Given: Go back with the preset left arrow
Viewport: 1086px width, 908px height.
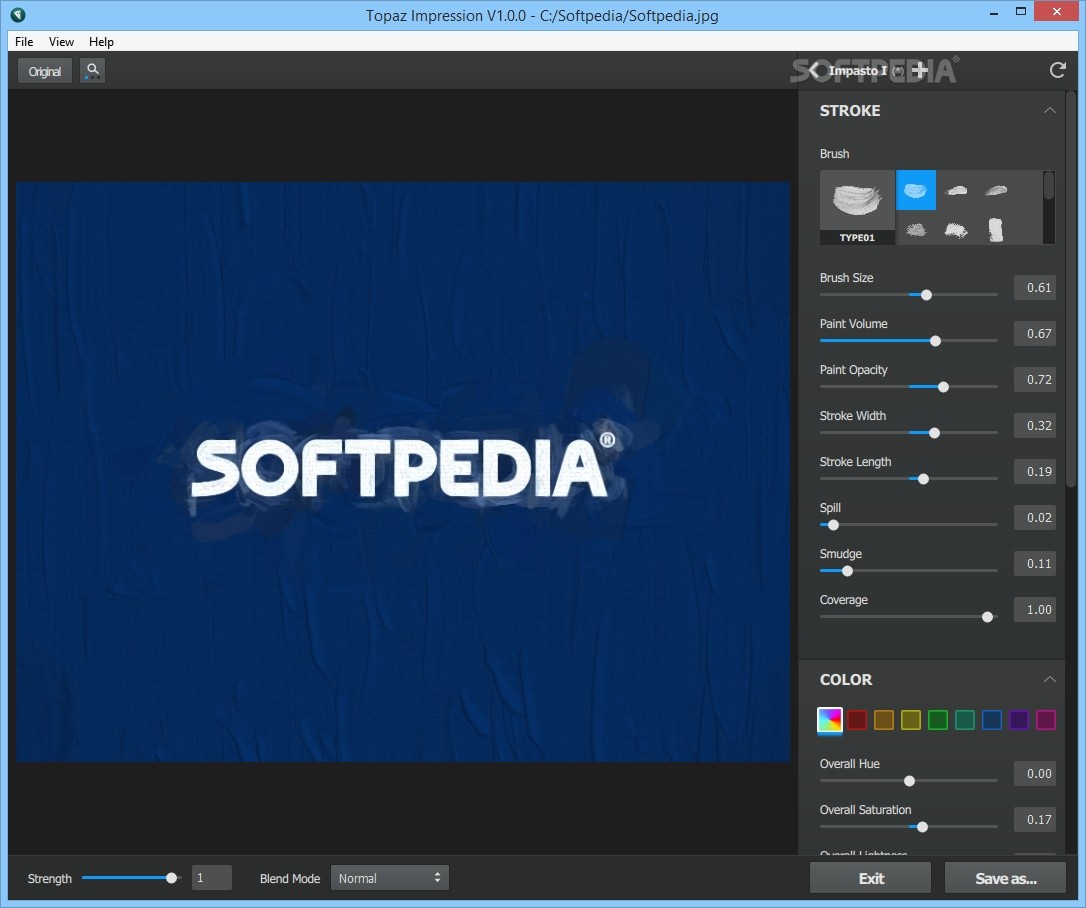Looking at the screenshot, I should tap(814, 70).
